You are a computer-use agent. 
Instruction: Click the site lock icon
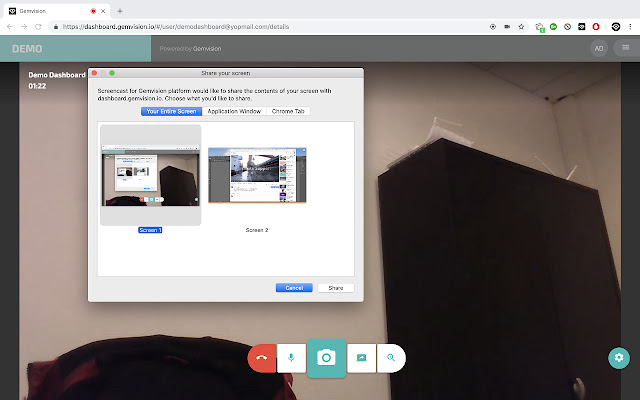[56, 27]
